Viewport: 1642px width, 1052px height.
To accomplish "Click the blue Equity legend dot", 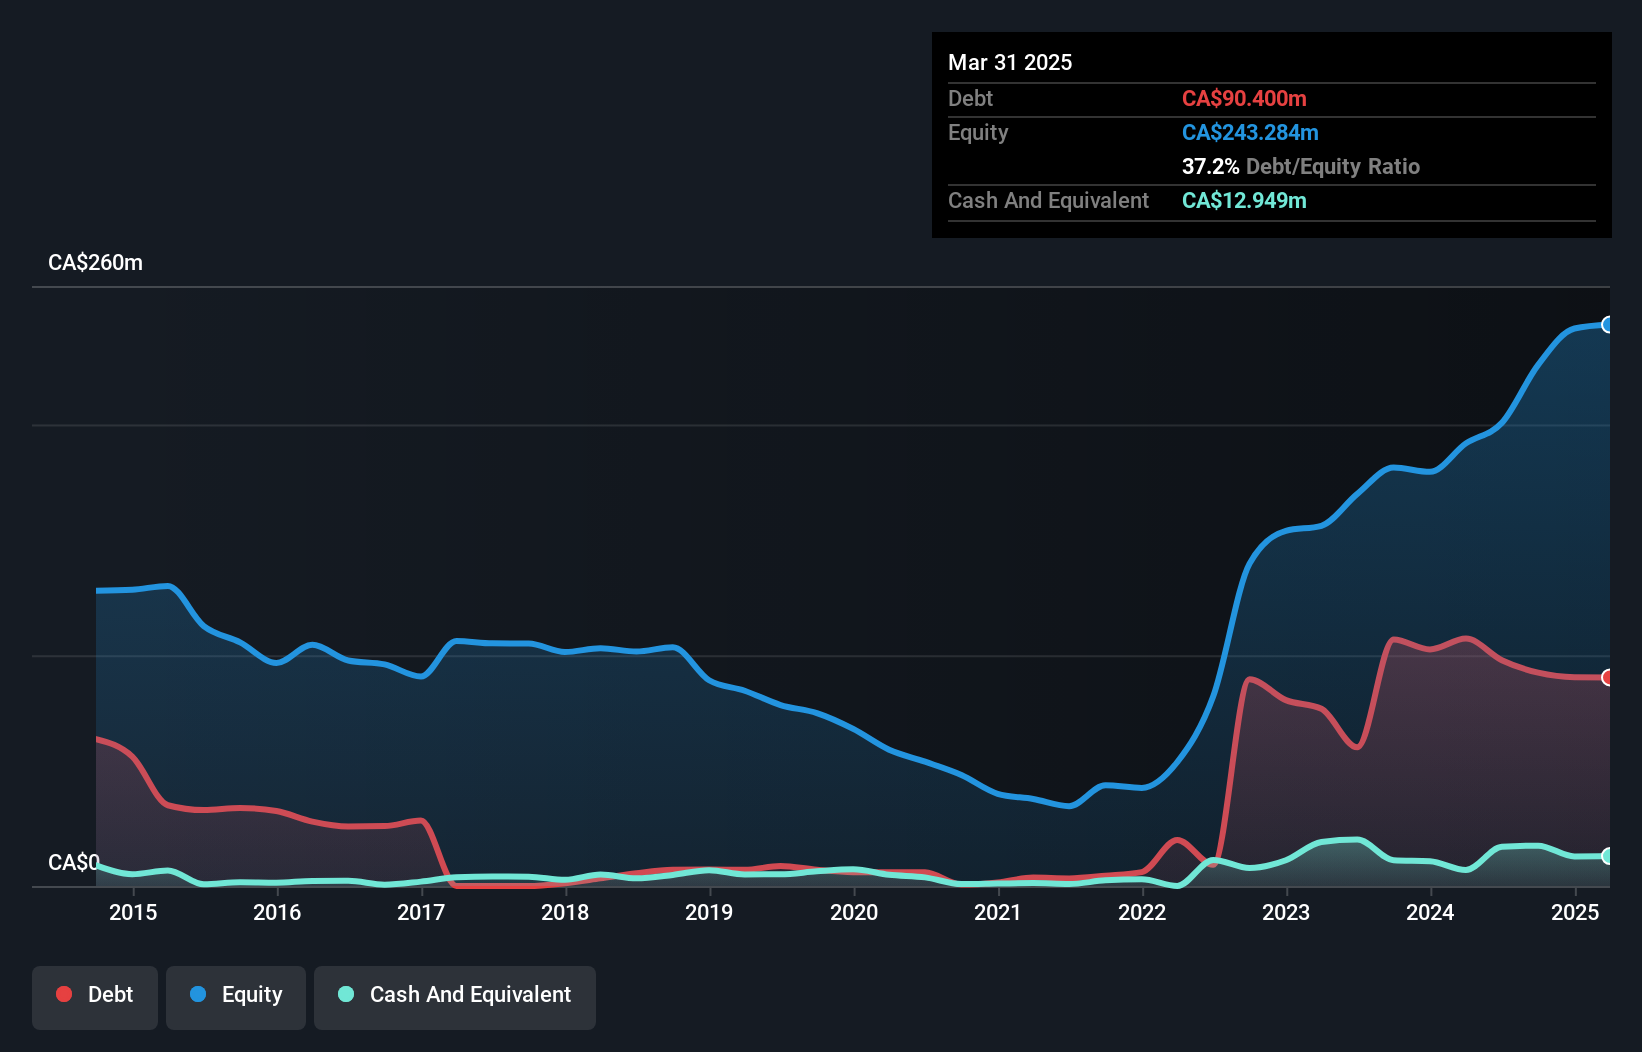I will click(x=198, y=994).
